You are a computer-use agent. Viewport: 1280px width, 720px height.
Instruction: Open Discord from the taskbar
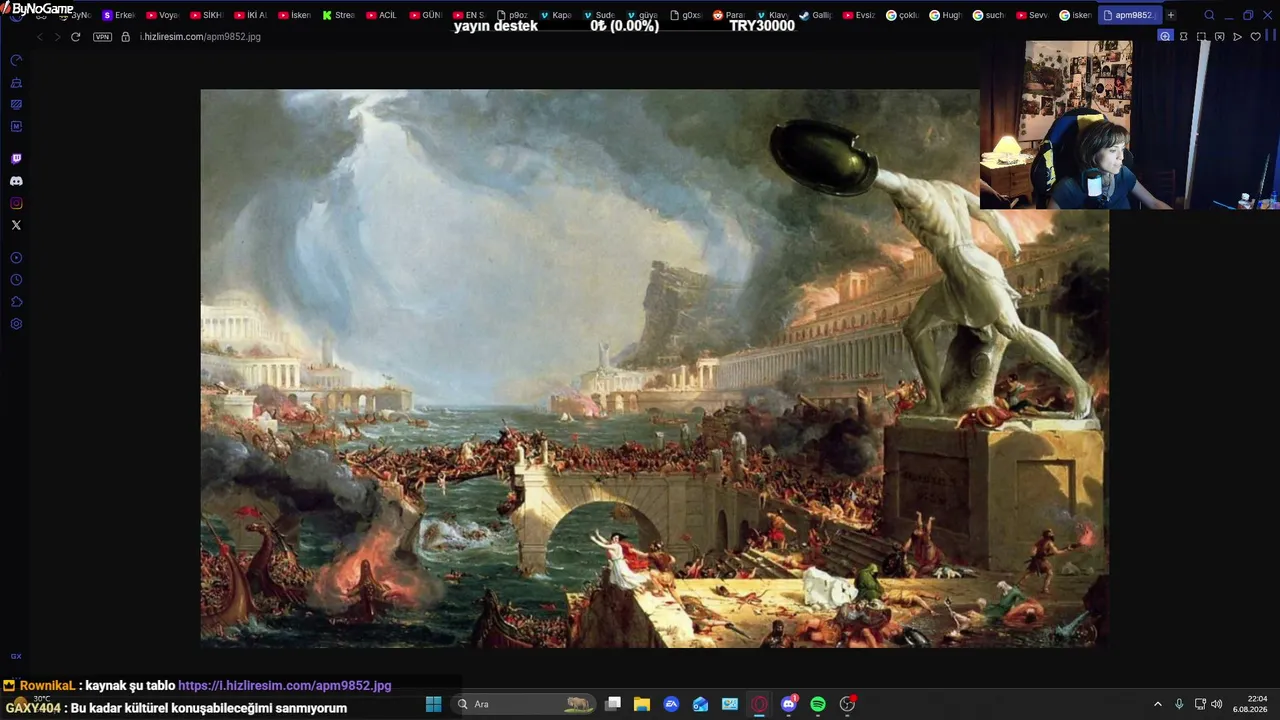[789, 704]
